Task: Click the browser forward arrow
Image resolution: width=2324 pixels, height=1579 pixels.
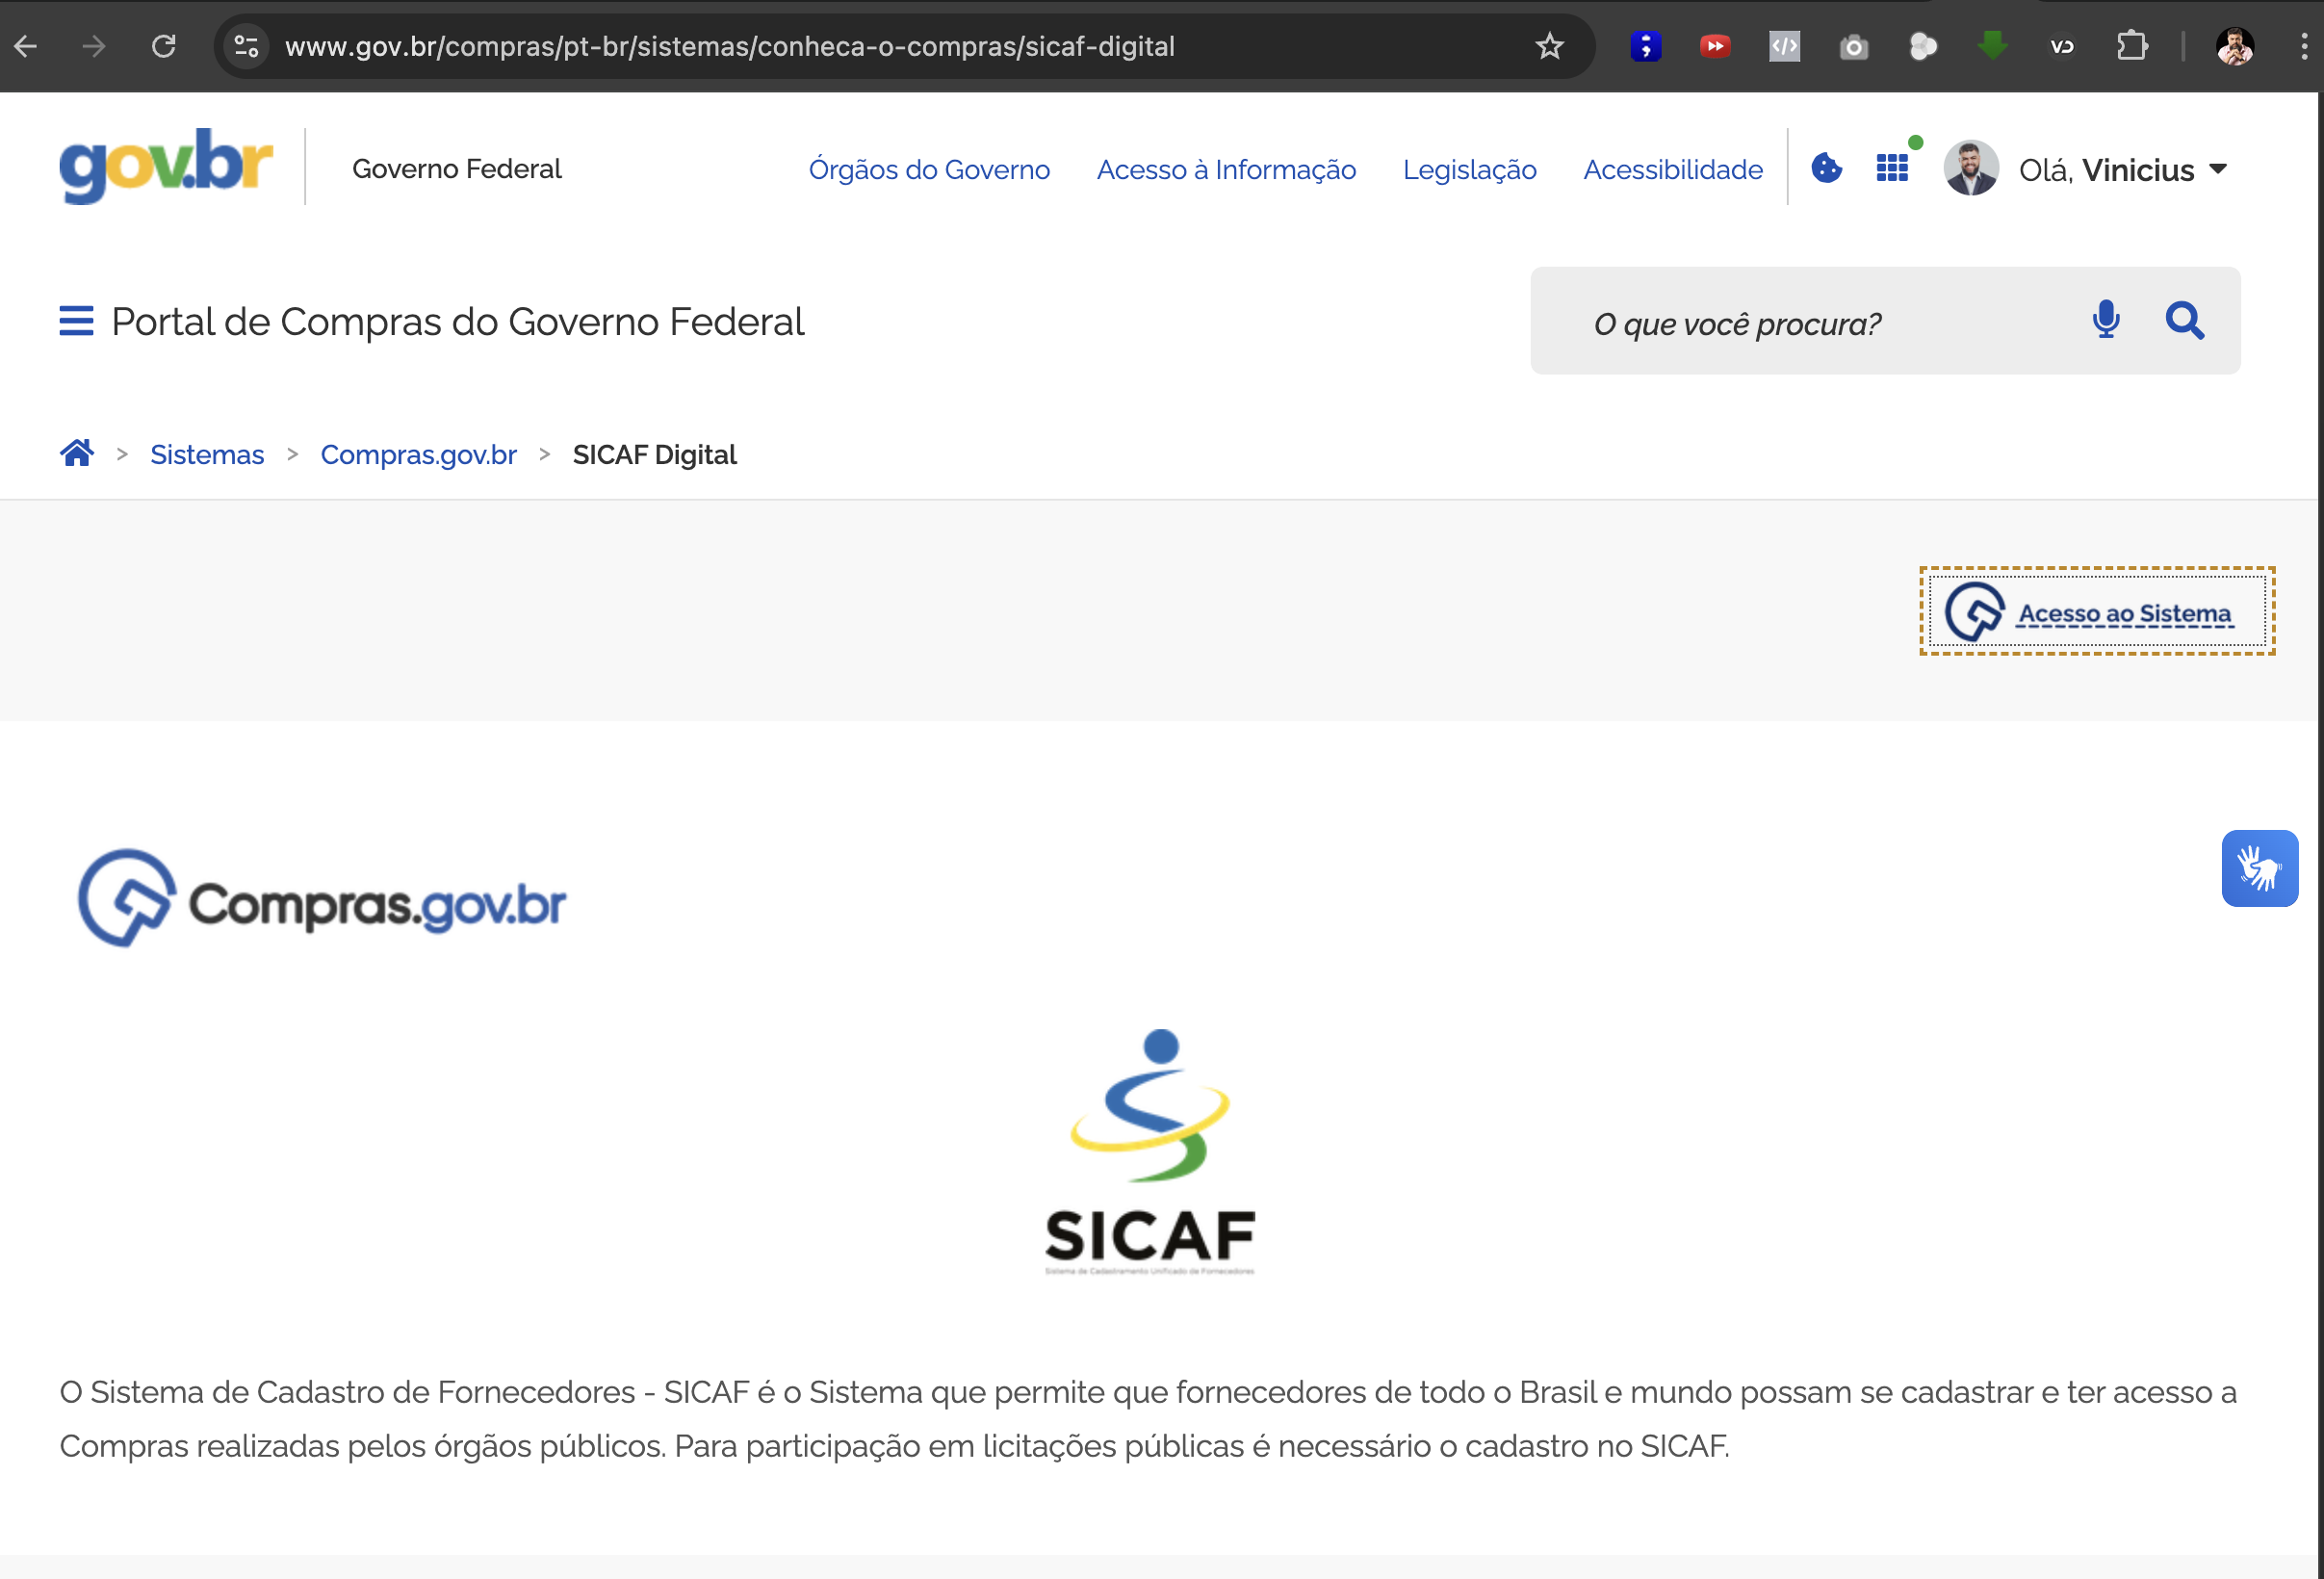Action: 94,46
